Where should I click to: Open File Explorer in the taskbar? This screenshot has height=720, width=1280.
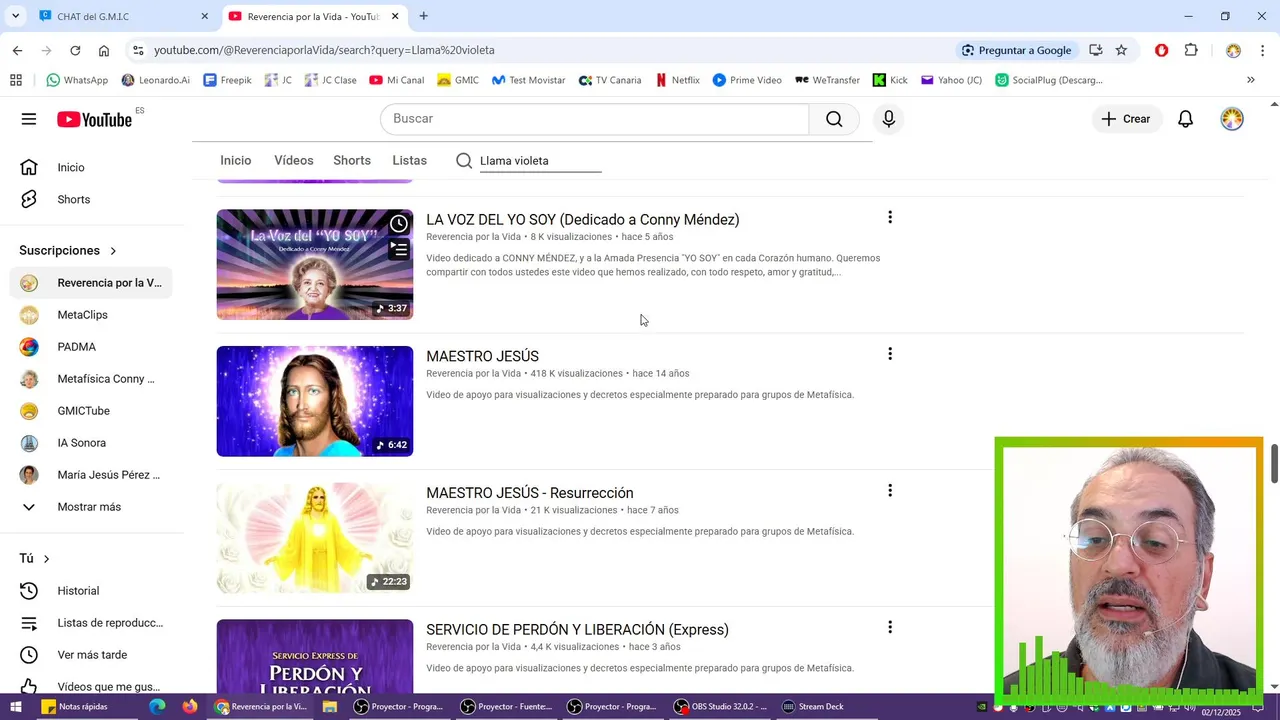[330, 707]
